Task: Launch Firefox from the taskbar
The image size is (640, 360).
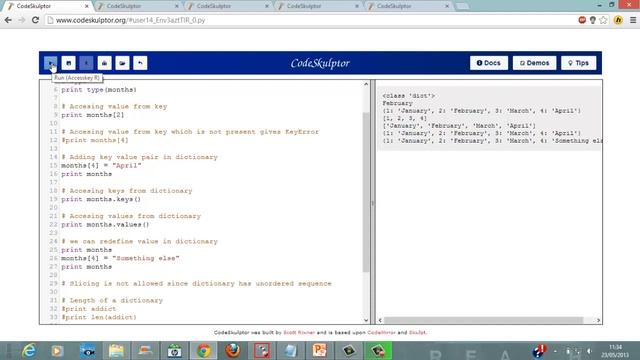Action: pos(233,351)
